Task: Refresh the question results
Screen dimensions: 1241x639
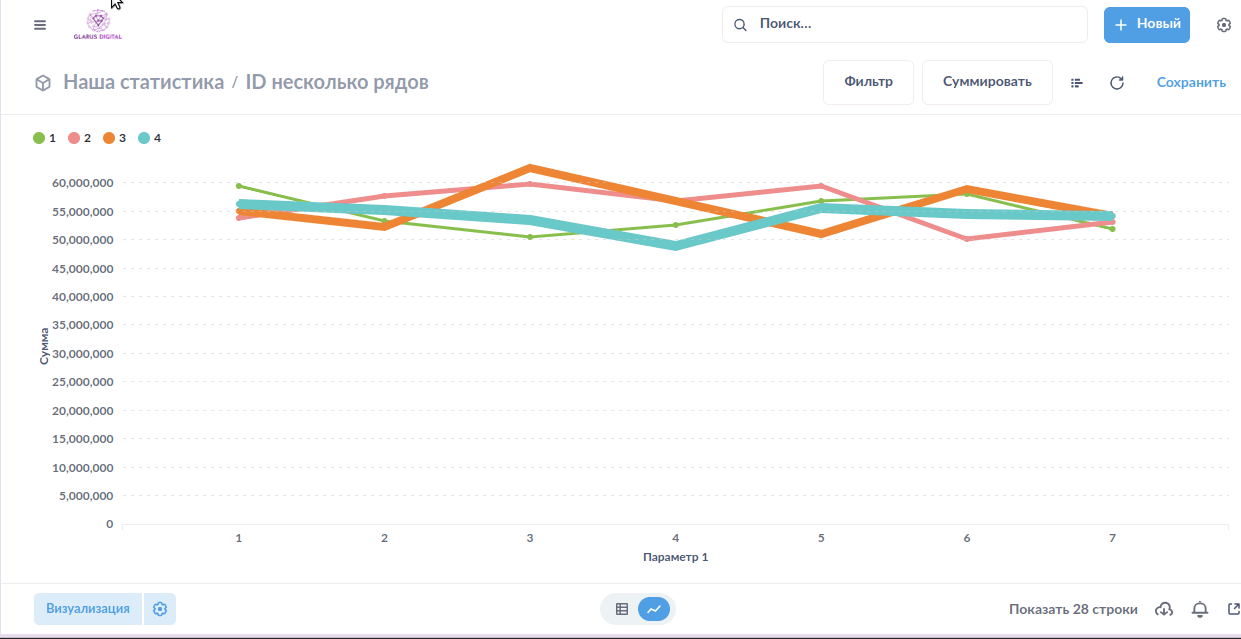Action: (x=1117, y=83)
